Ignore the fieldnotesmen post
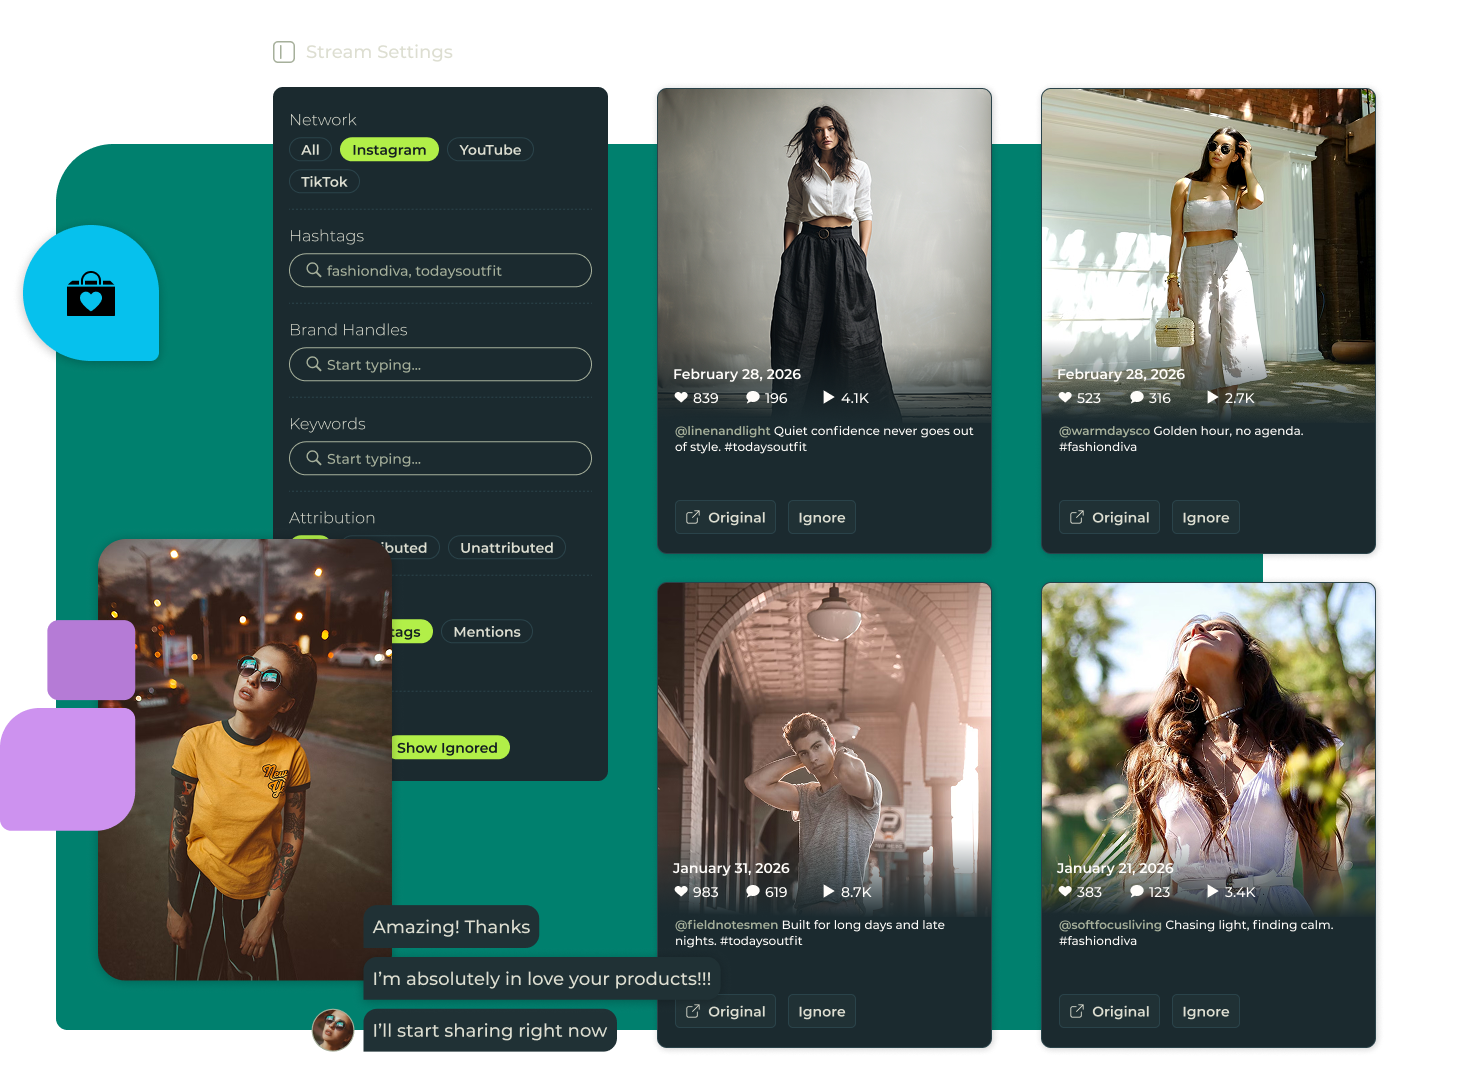This screenshot has width=1470, height=1080. [822, 1011]
